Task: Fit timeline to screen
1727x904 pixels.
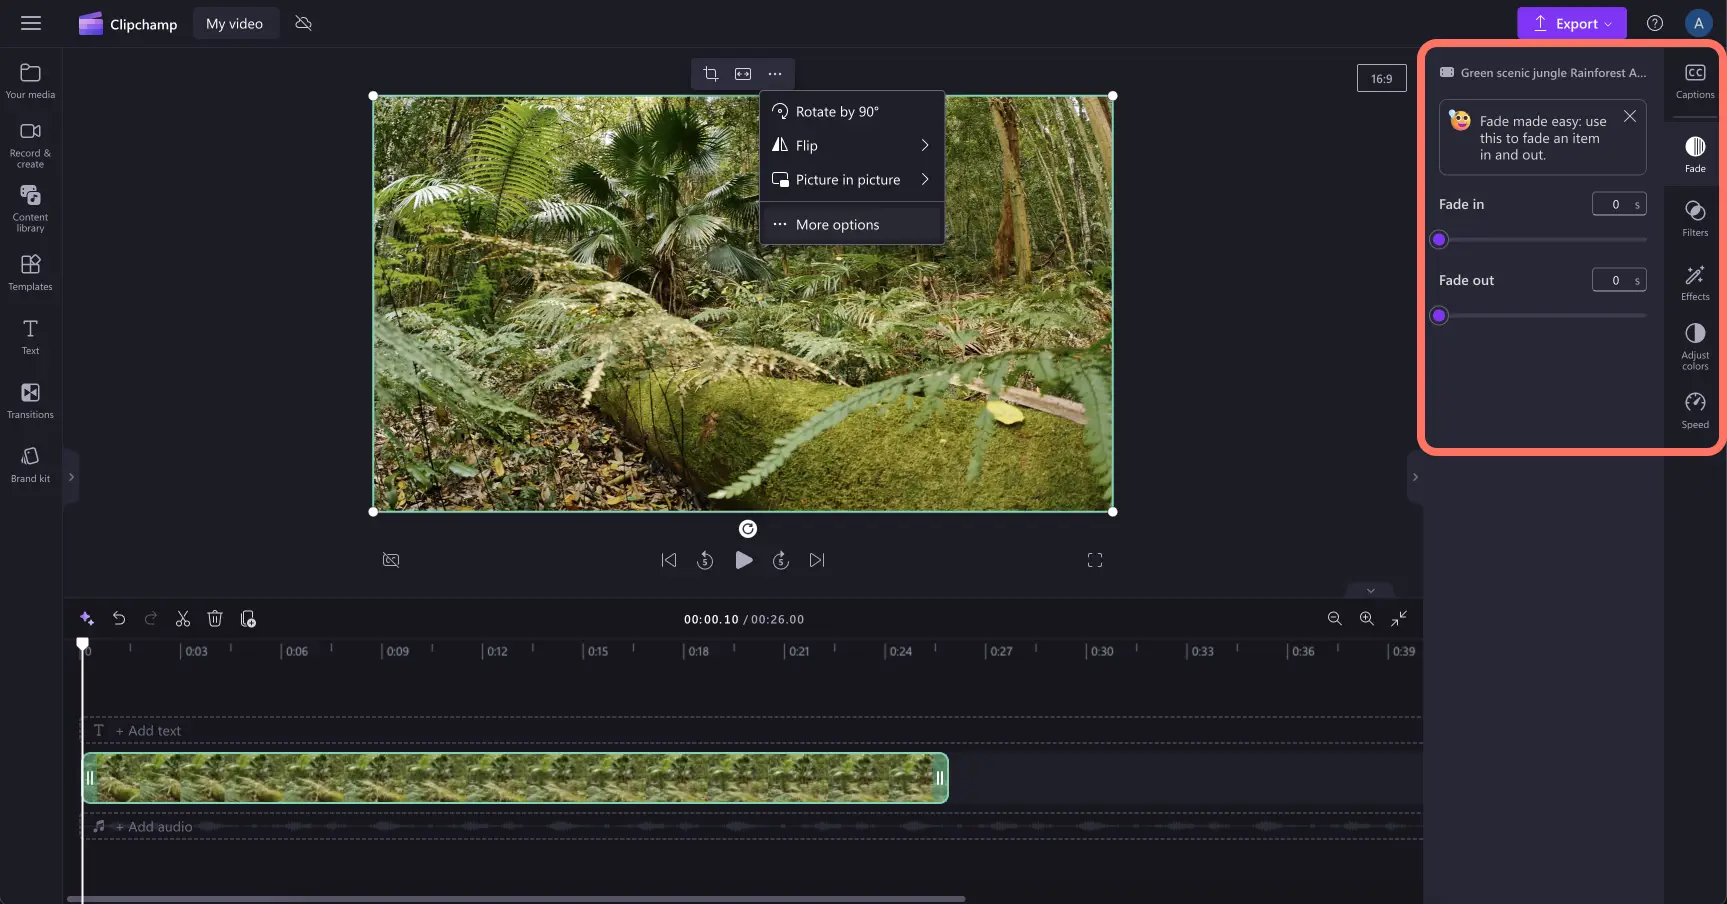Action: (x=1398, y=619)
